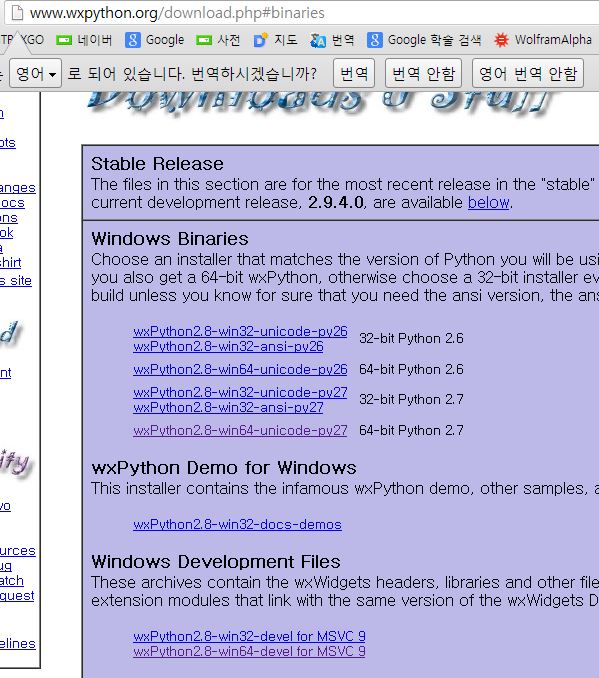Viewport: 599px width, 678px height.
Task: Download wxPython2.8-win64-unicode-py26
Action: pyautogui.click(x=240, y=369)
